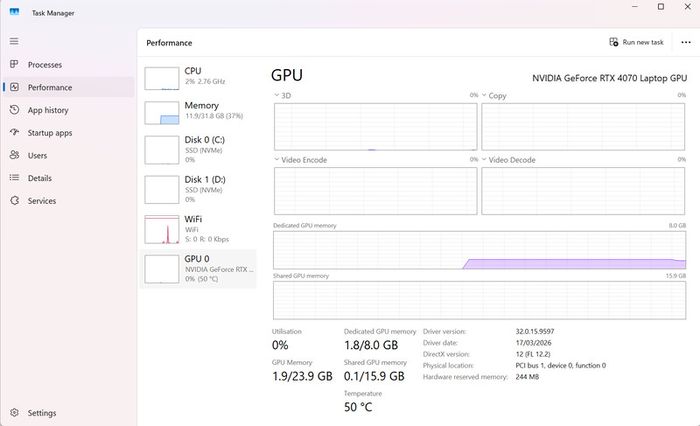Click the NVIDIA GeForce RTX 4070 Laptop GPU title
Viewport: 700px width, 426px height.
coord(609,78)
